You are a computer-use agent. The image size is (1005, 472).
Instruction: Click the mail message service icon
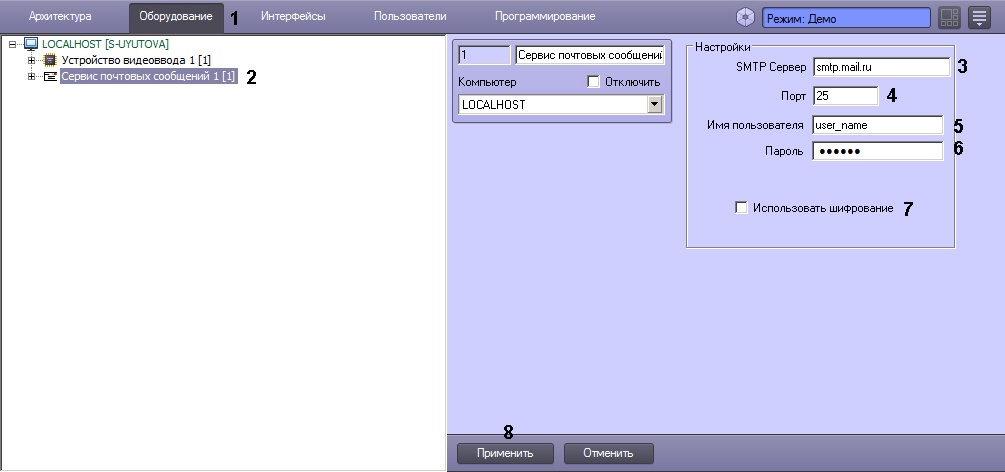(x=50, y=77)
